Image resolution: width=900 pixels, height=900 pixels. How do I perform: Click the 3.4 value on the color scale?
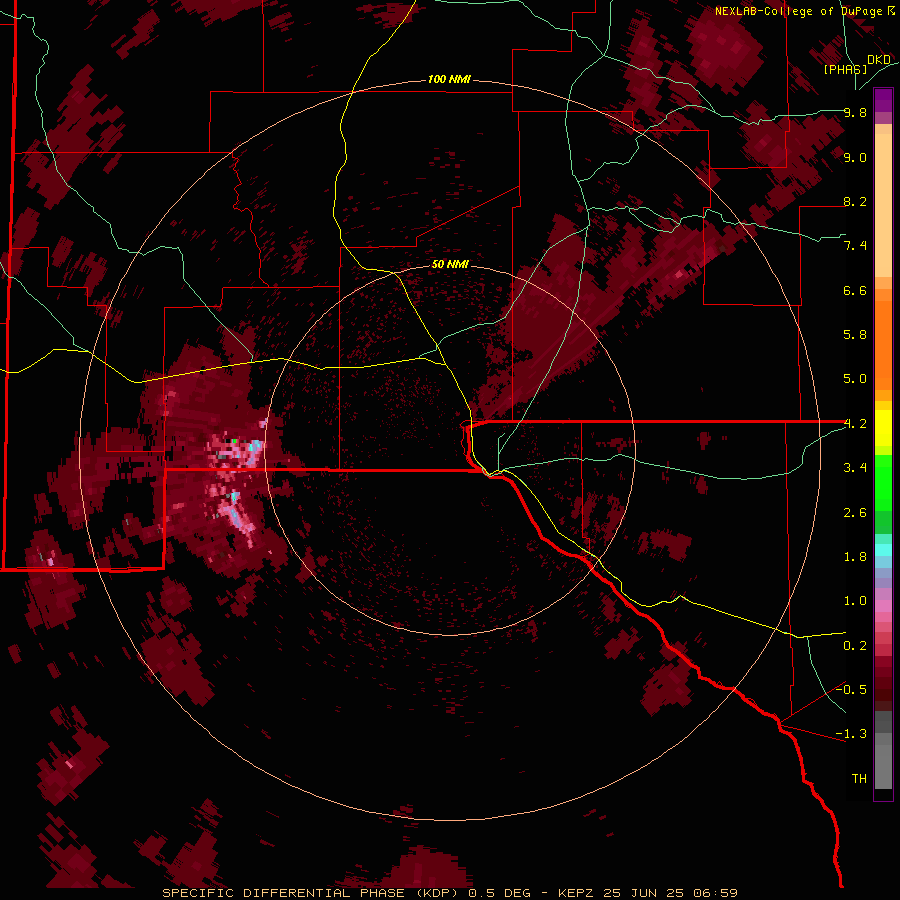point(855,468)
